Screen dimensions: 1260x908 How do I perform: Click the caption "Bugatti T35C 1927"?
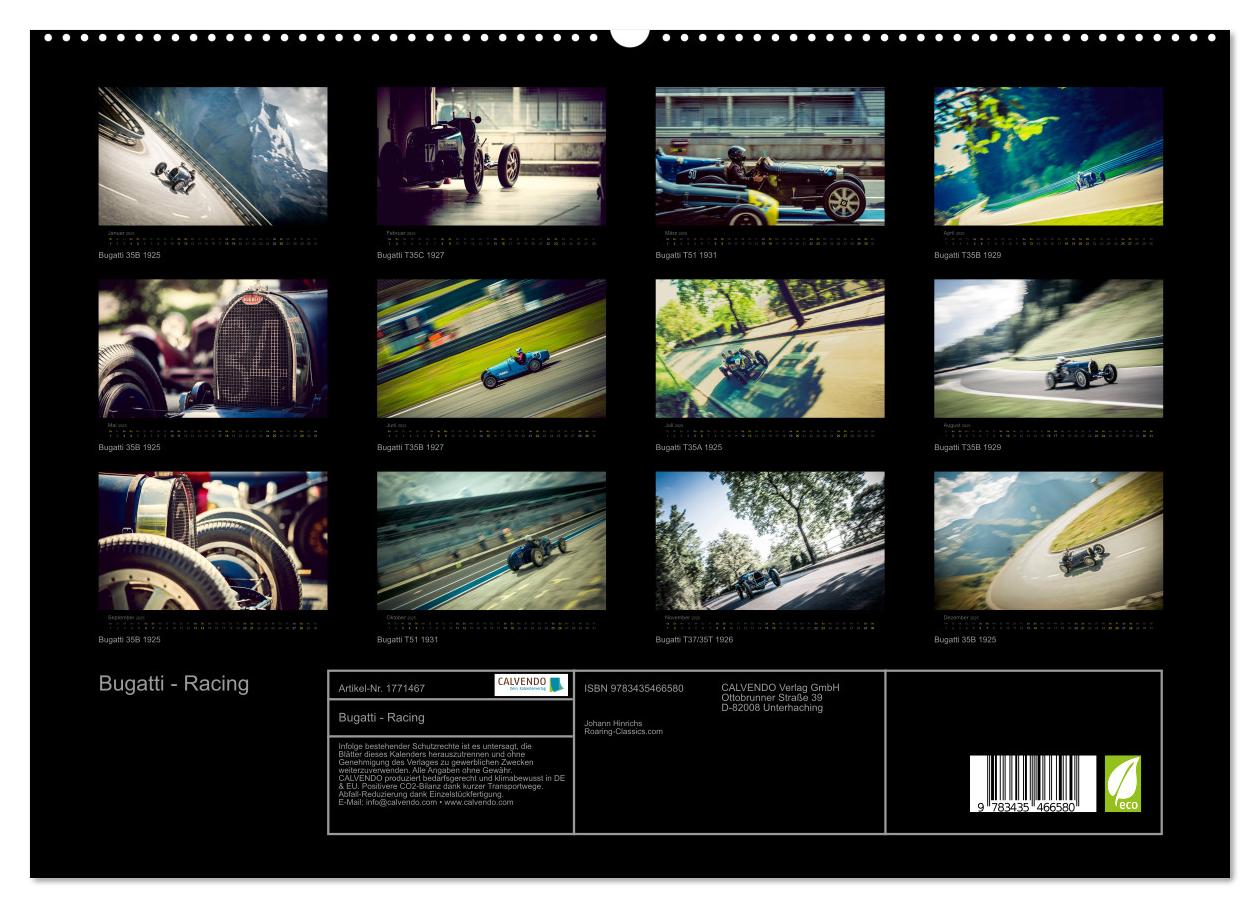pyautogui.click(x=411, y=255)
